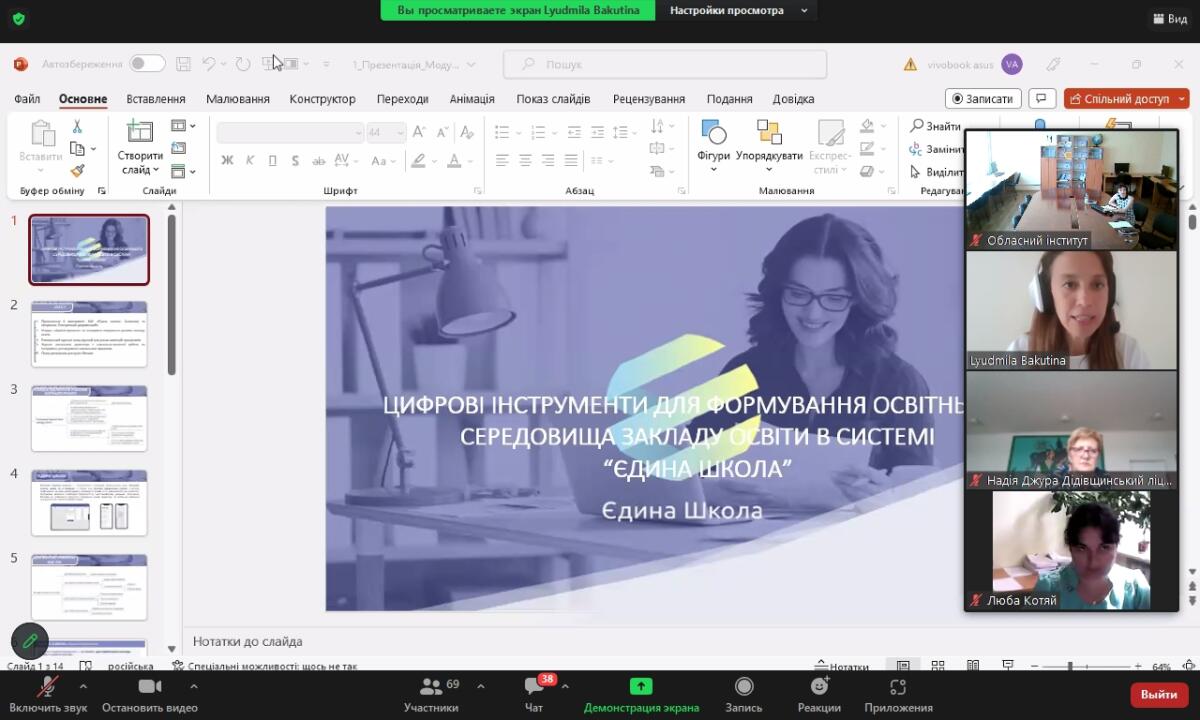Expand the participants options arrow

(481, 687)
